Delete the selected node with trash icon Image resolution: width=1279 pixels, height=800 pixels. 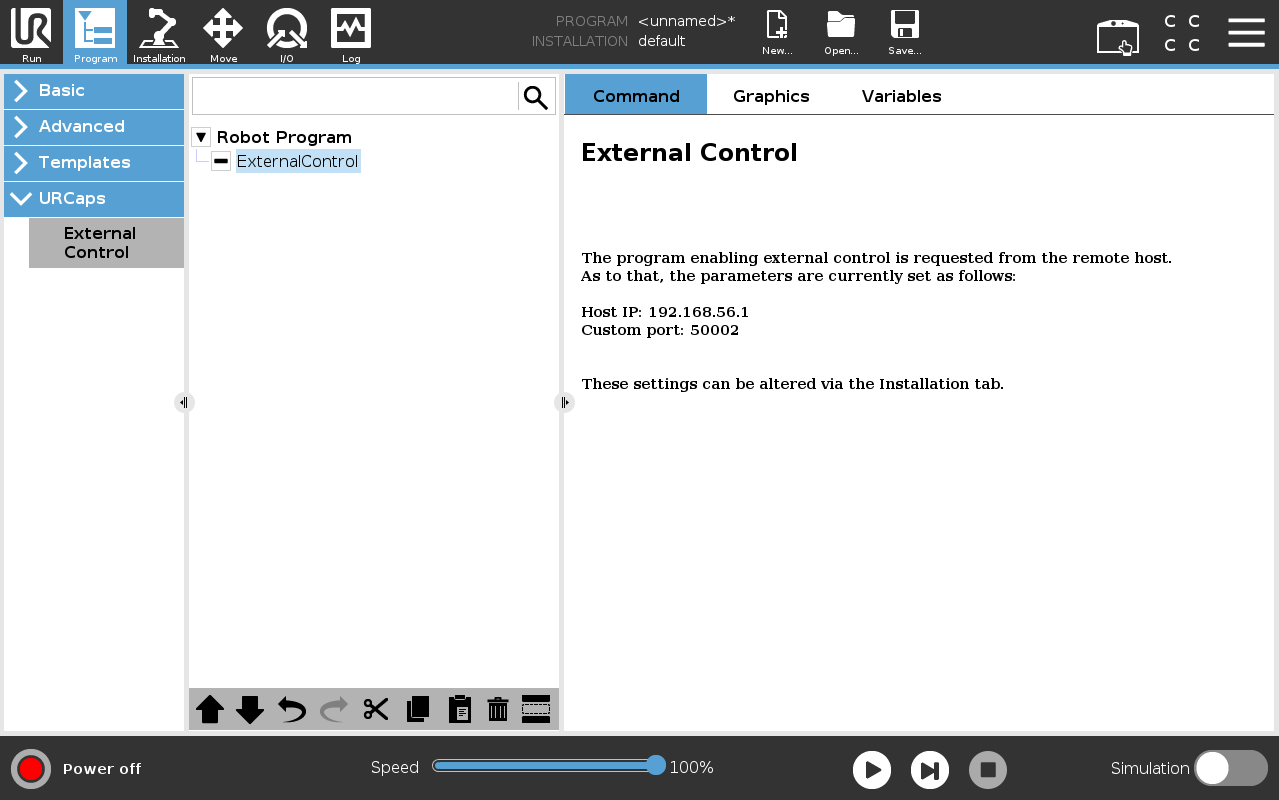point(498,709)
